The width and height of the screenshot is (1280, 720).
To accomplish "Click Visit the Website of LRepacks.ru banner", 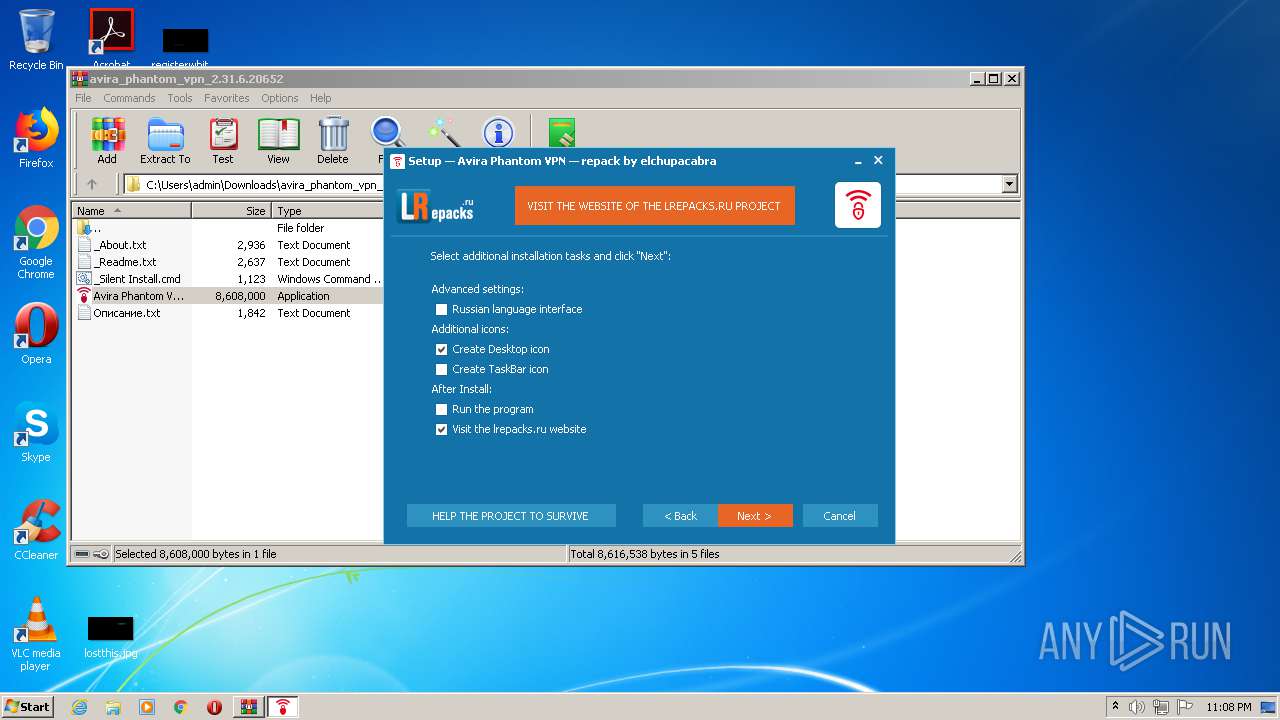I will click(x=655, y=206).
